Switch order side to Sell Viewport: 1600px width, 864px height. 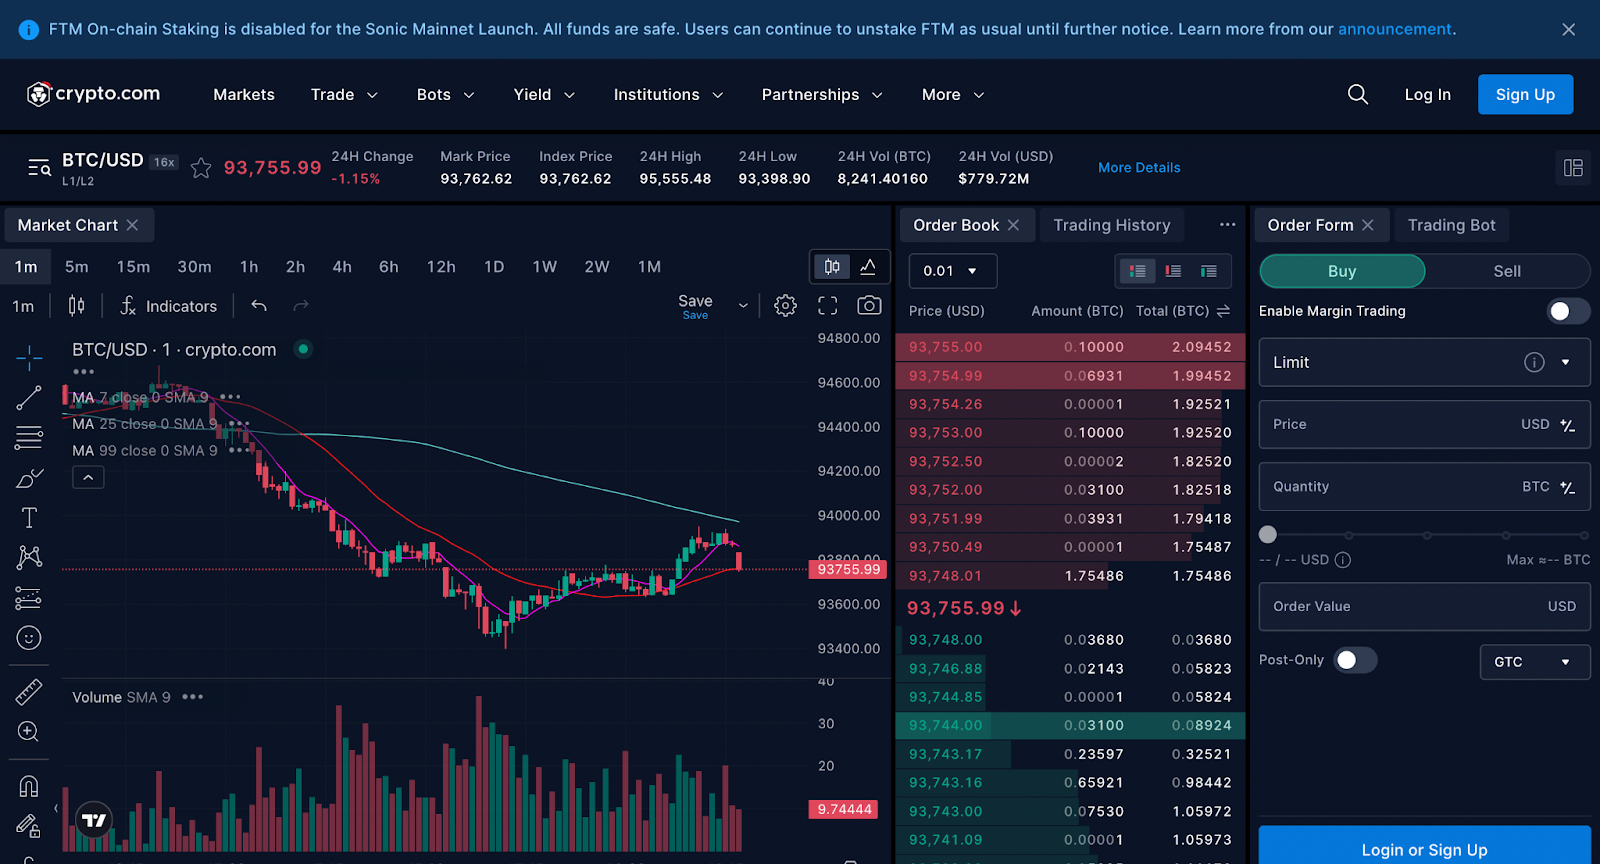coord(1506,271)
